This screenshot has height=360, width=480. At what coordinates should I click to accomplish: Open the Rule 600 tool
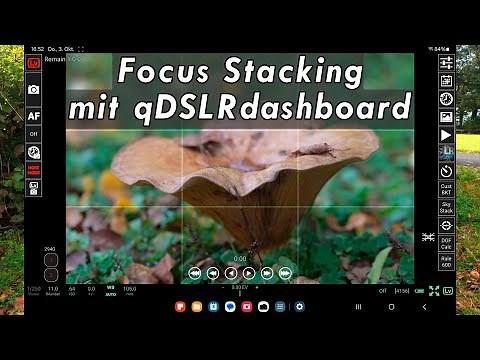[446, 262]
